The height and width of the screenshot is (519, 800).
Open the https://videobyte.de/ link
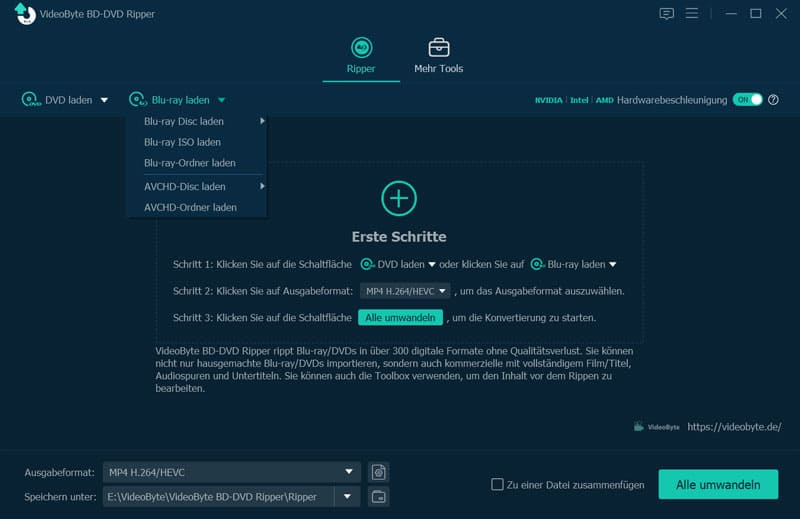734,427
